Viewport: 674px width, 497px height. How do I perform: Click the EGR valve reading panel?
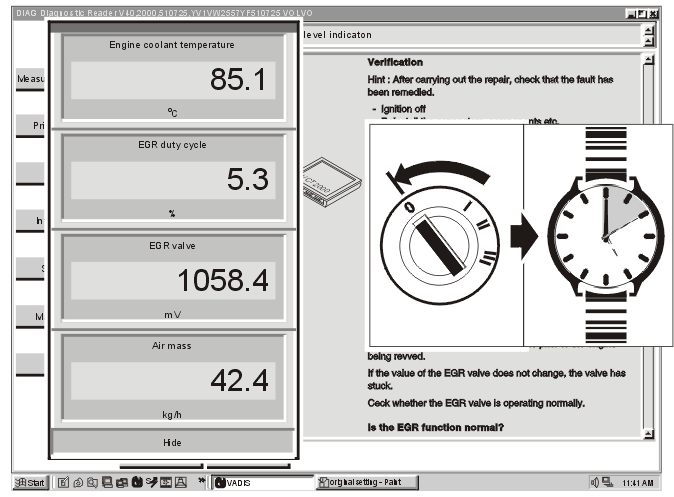click(173, 277)
